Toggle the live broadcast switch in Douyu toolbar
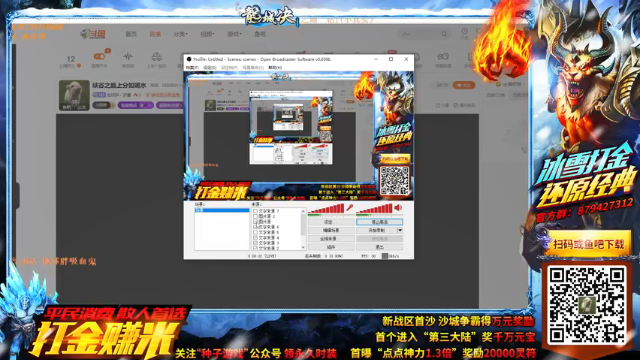The image size is (640, 360). 99,56
